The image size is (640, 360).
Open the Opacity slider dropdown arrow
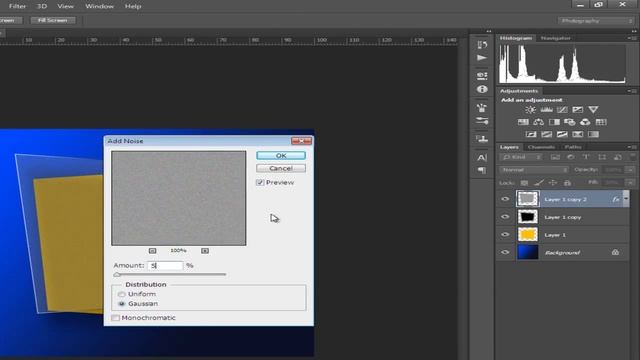click(631, 169)
